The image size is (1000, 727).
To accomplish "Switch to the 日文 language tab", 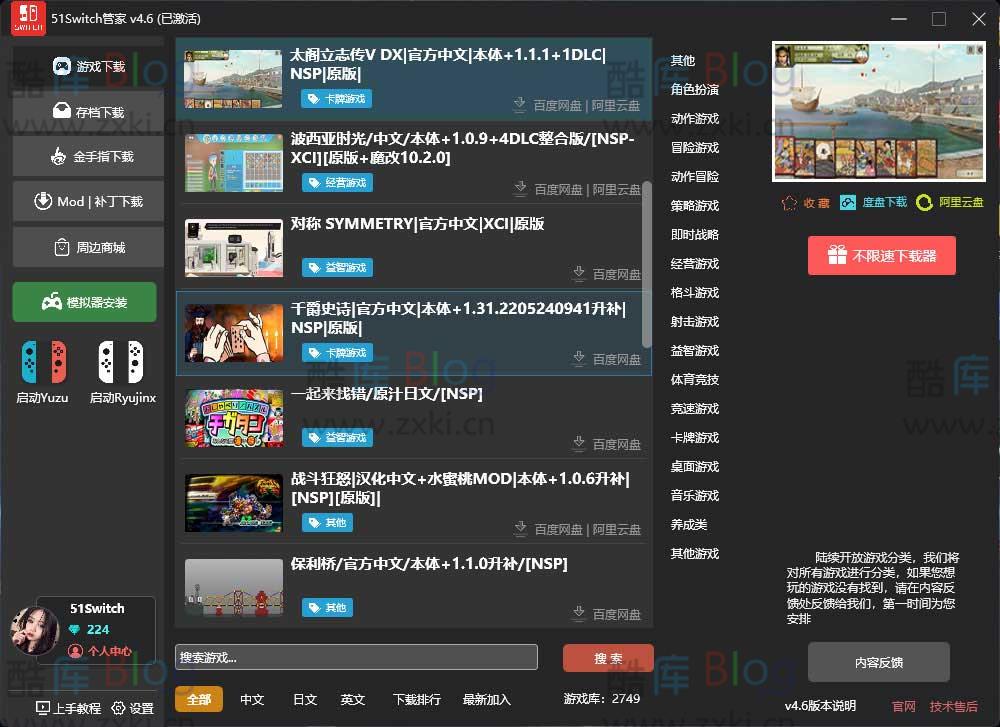I will [x=305, y=700].
